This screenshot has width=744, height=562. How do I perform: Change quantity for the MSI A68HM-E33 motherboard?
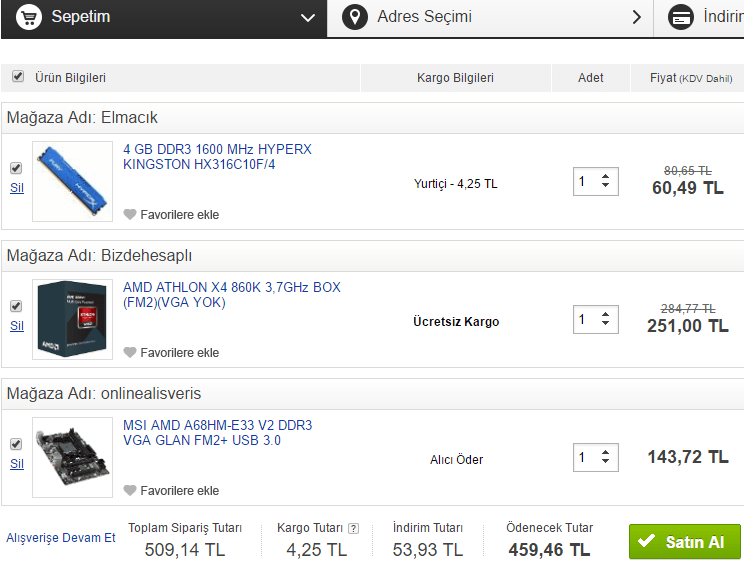pyautogui.click(x=596, y=458)
